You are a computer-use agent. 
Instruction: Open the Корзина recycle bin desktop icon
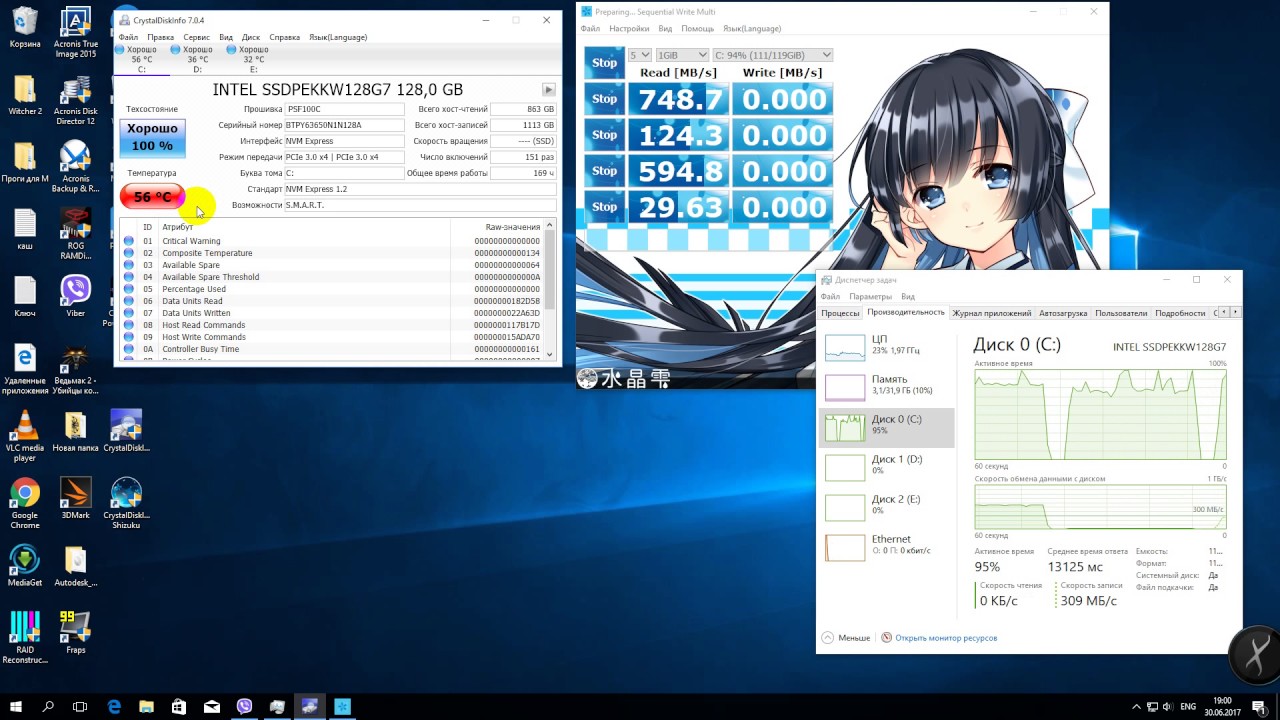click(25, 27)
